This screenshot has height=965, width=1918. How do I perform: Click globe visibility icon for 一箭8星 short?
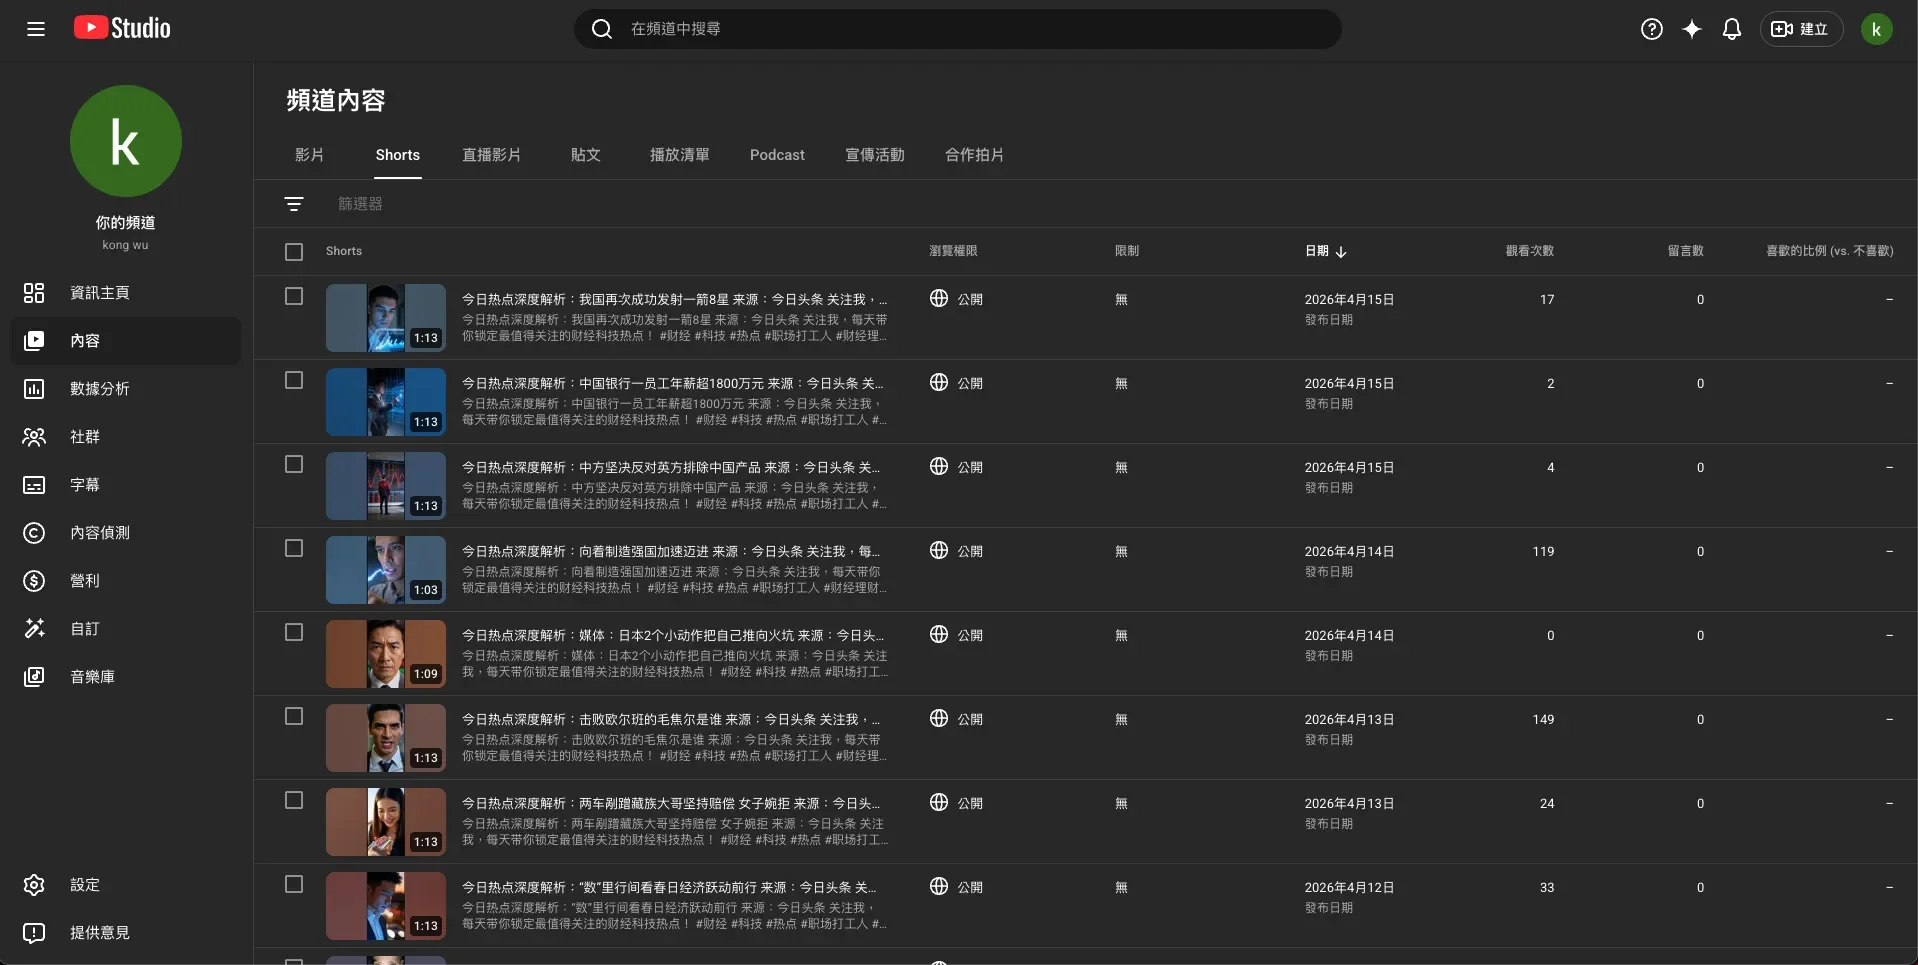(939, 298)
